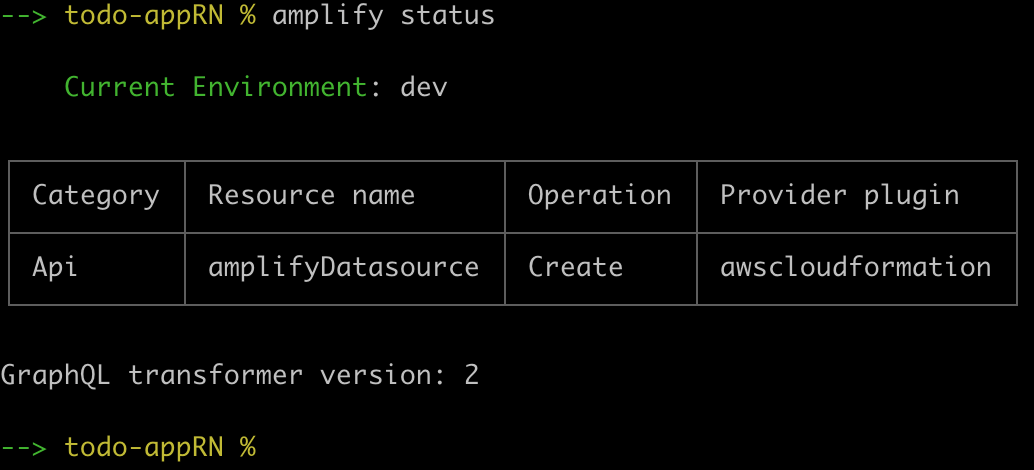
Task: Click the version number '2'
Action: pos(471,375)
